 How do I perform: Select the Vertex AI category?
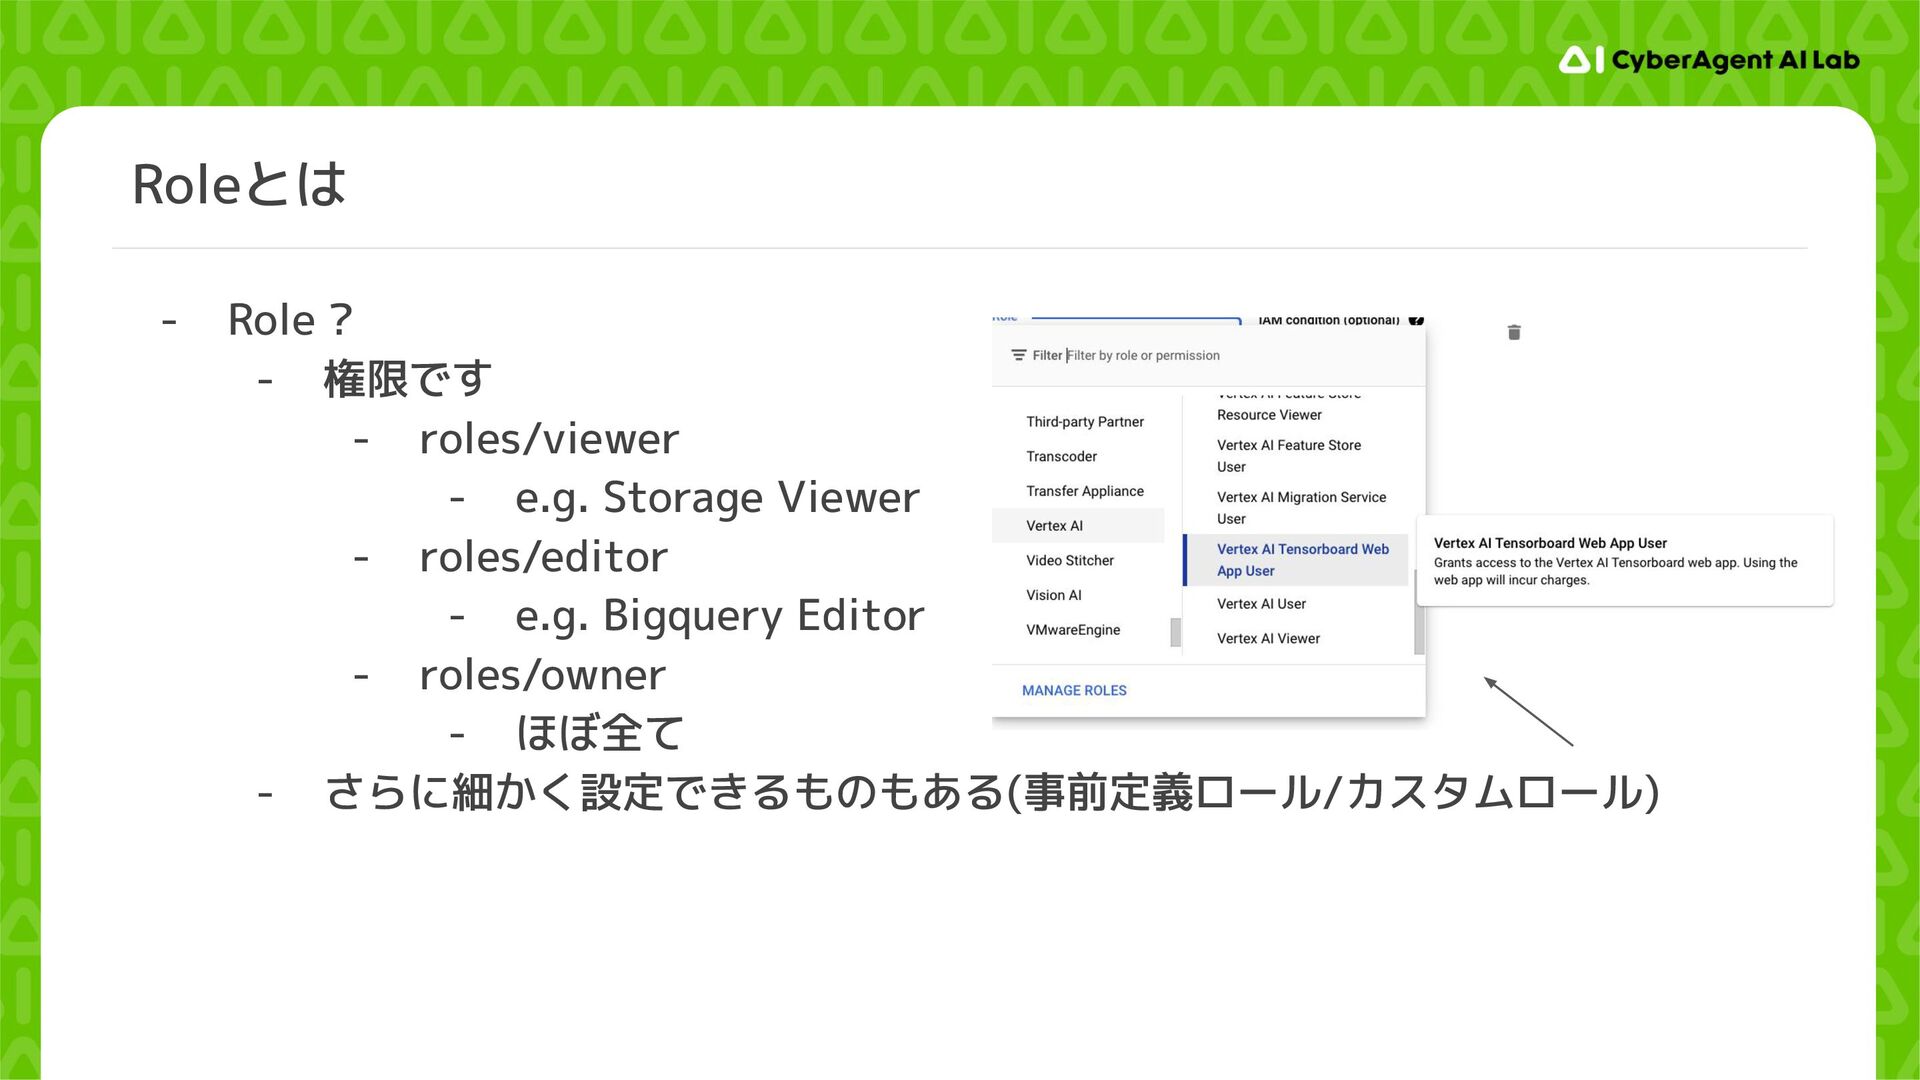point(1054,526)
